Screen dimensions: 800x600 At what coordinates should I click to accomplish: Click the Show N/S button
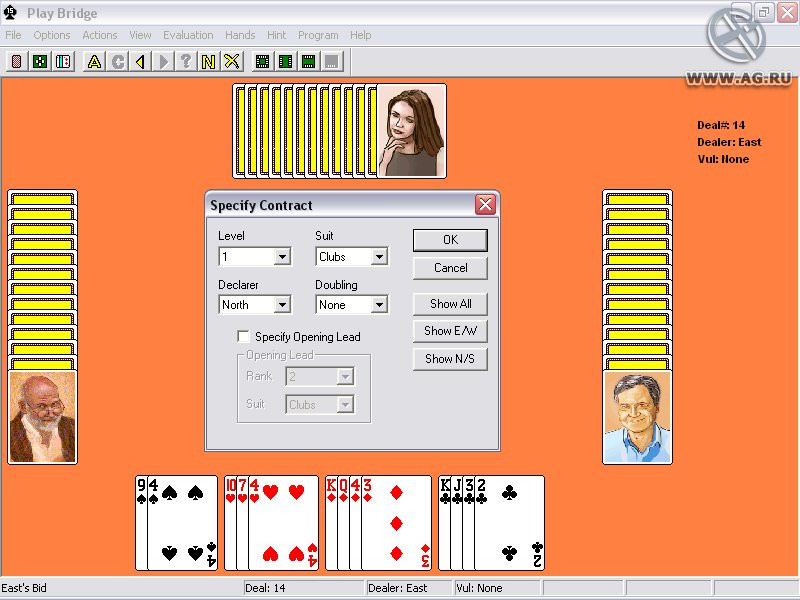[x=450, y=359]
